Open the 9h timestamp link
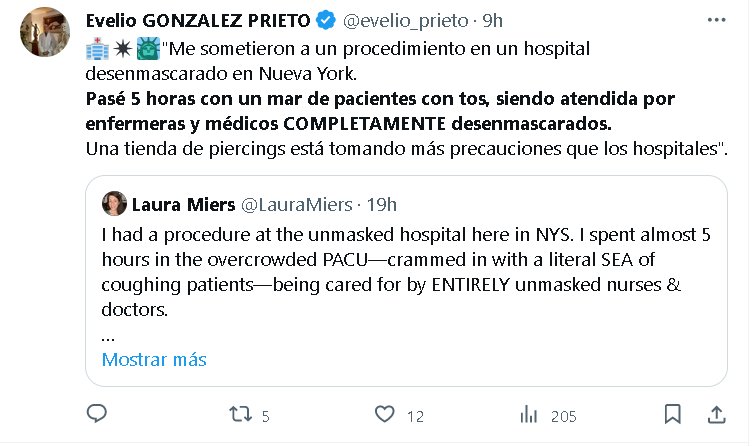This screenshot has width=754, height=446. (x=493, y=19)
